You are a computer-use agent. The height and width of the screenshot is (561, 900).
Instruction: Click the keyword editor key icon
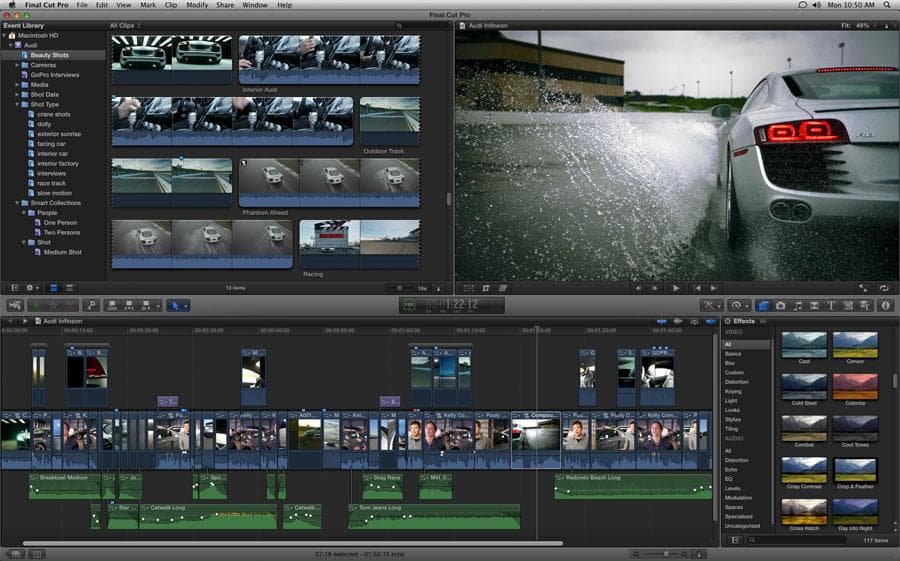pyautogui.click(x=90, y=305)
